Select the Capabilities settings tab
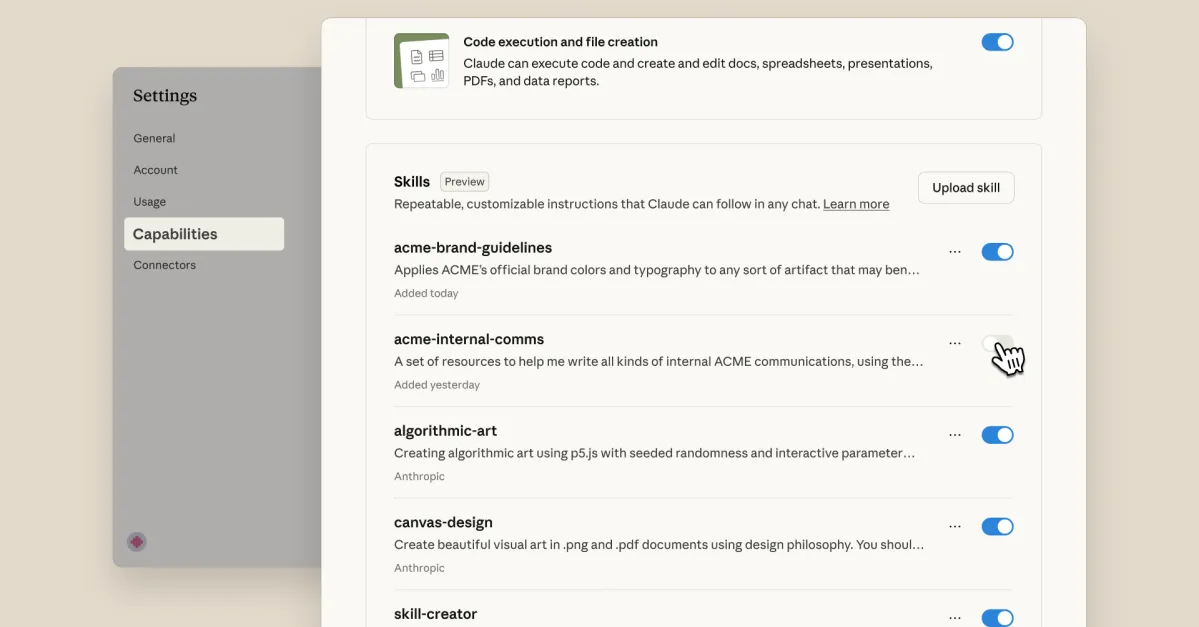Image resolution: width=1199 pixels, height=627 pixels. tap(175, 233)
